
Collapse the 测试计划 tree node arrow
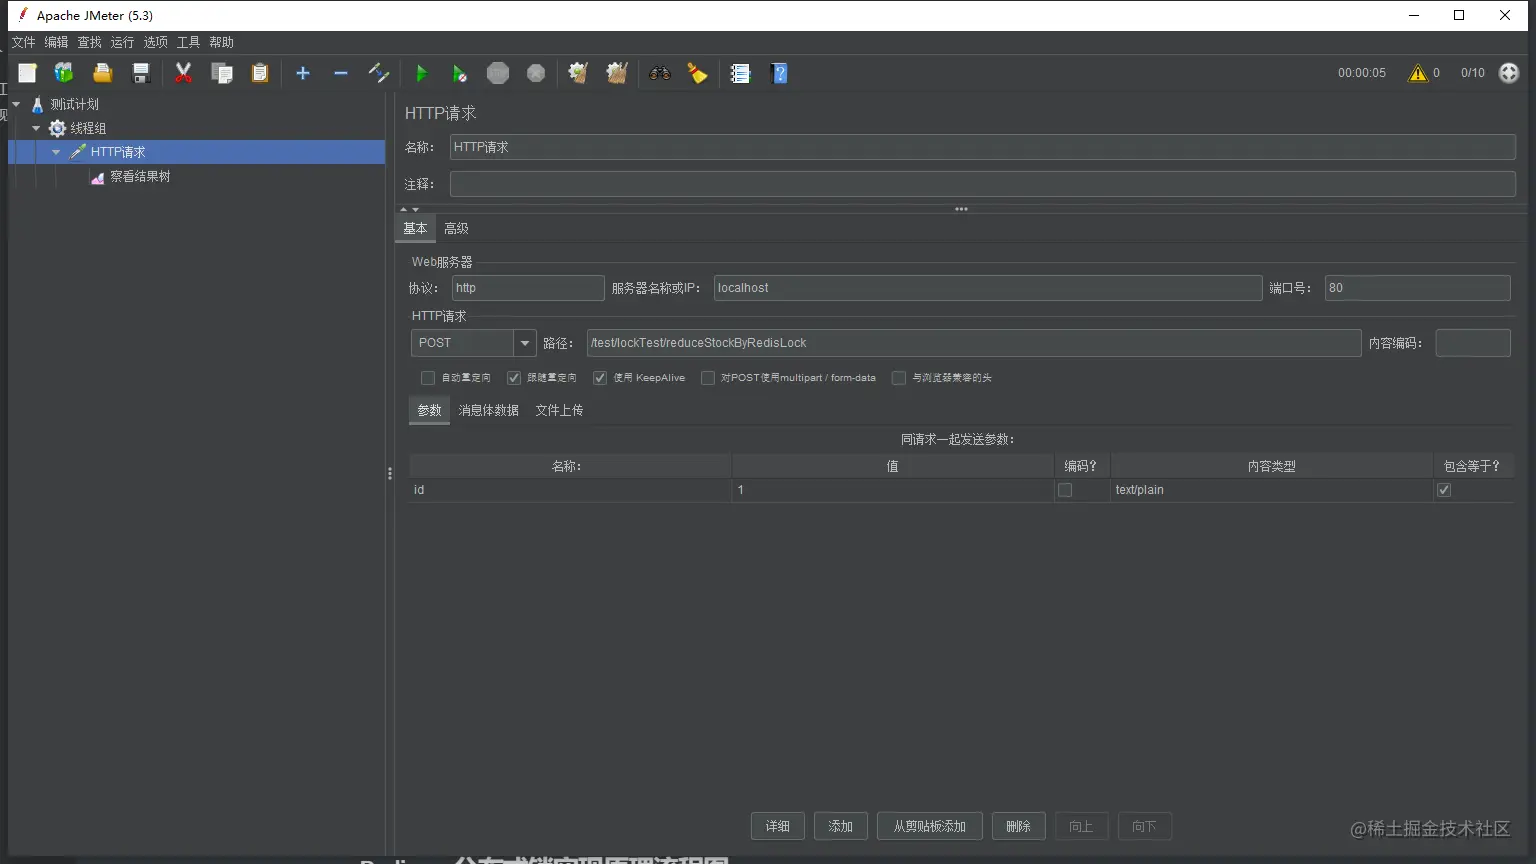16,104
